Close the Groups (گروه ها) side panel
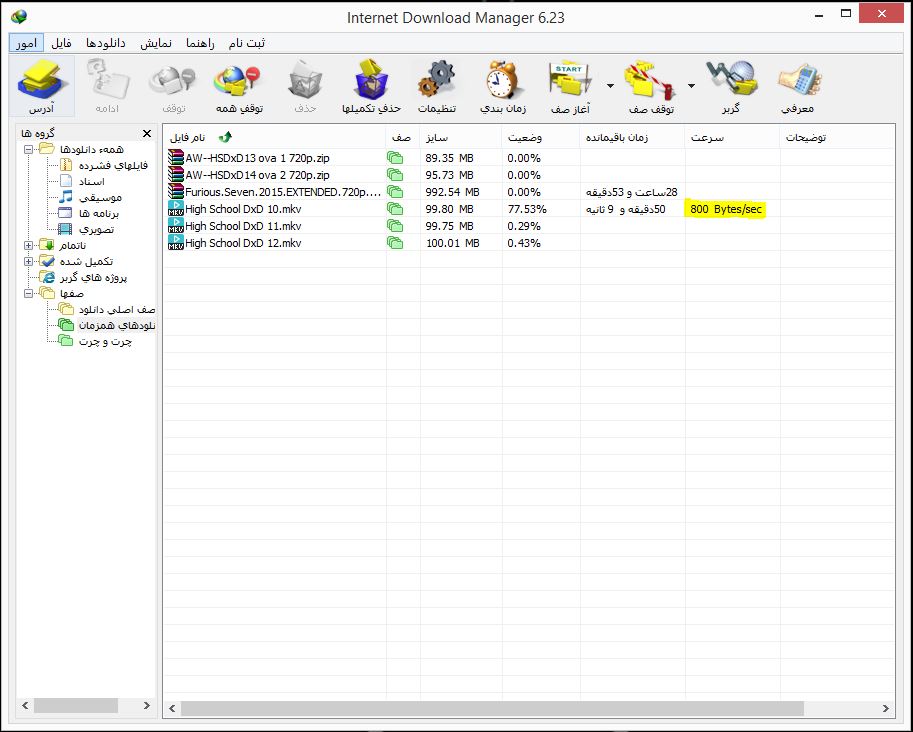This screenshot has width=913, height=732. [x=147, y=133]
